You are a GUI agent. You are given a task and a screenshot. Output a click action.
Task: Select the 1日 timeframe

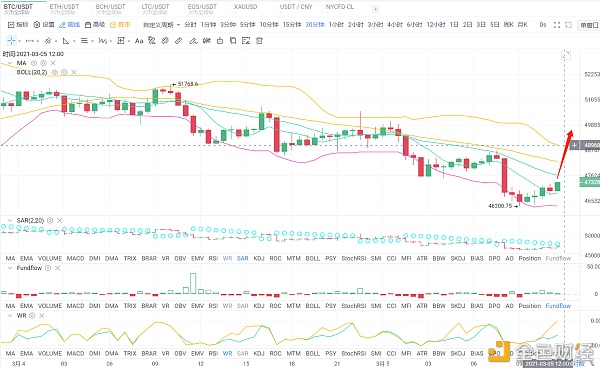(454, 25)
